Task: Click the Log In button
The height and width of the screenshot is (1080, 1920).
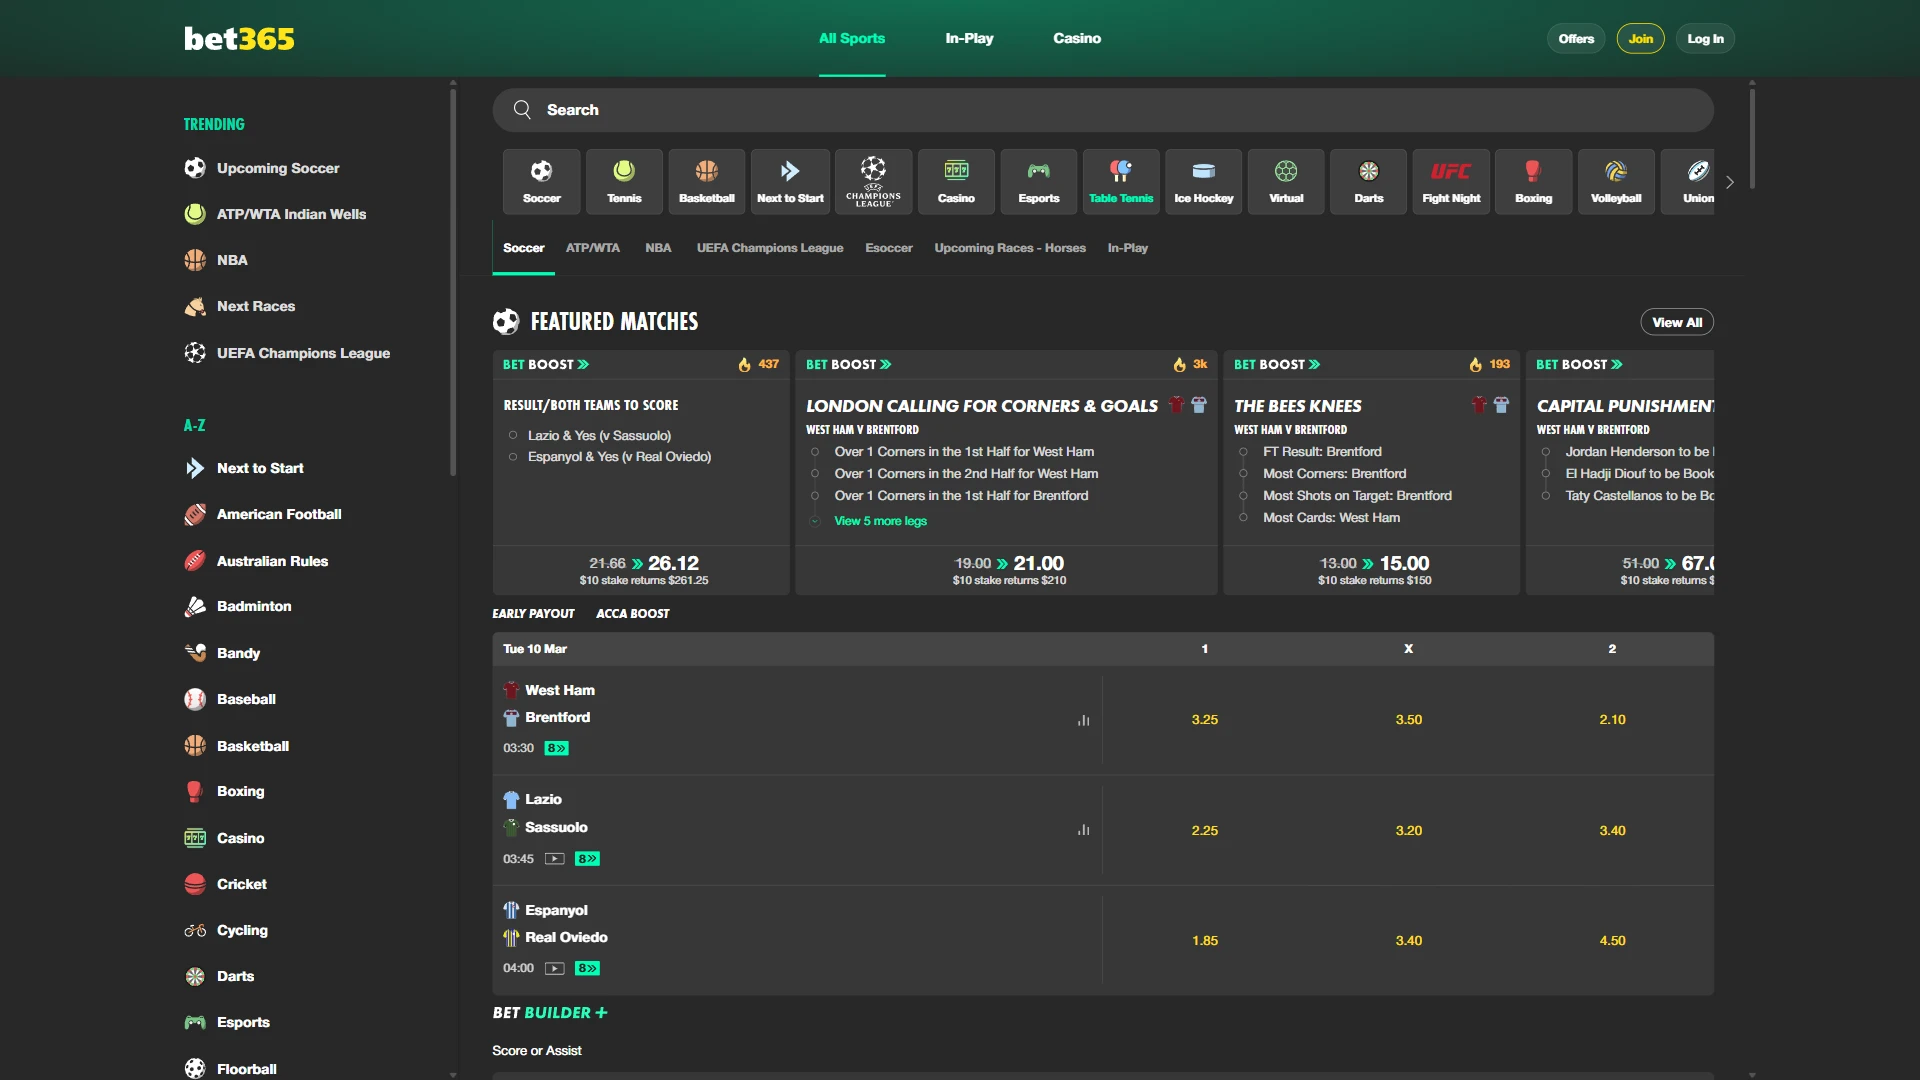Action: click(1706, 39)
